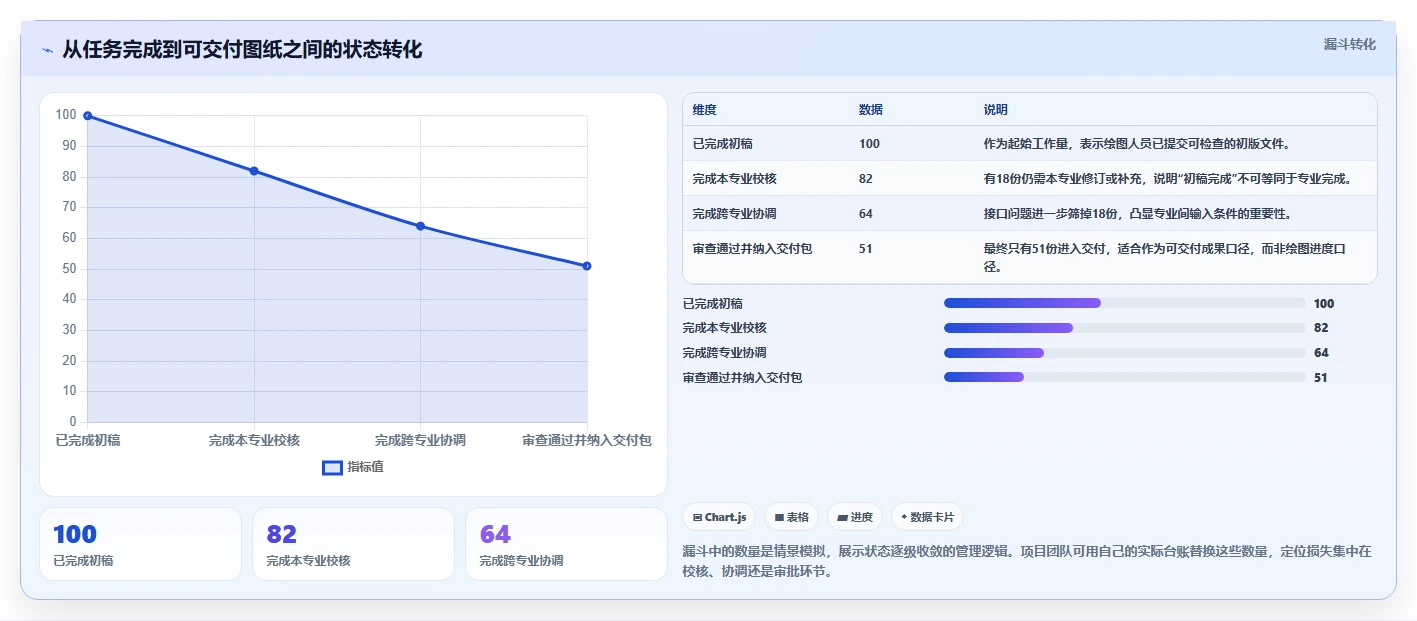Open the data card showing 64 完成跨专业协调

point(566,544)
